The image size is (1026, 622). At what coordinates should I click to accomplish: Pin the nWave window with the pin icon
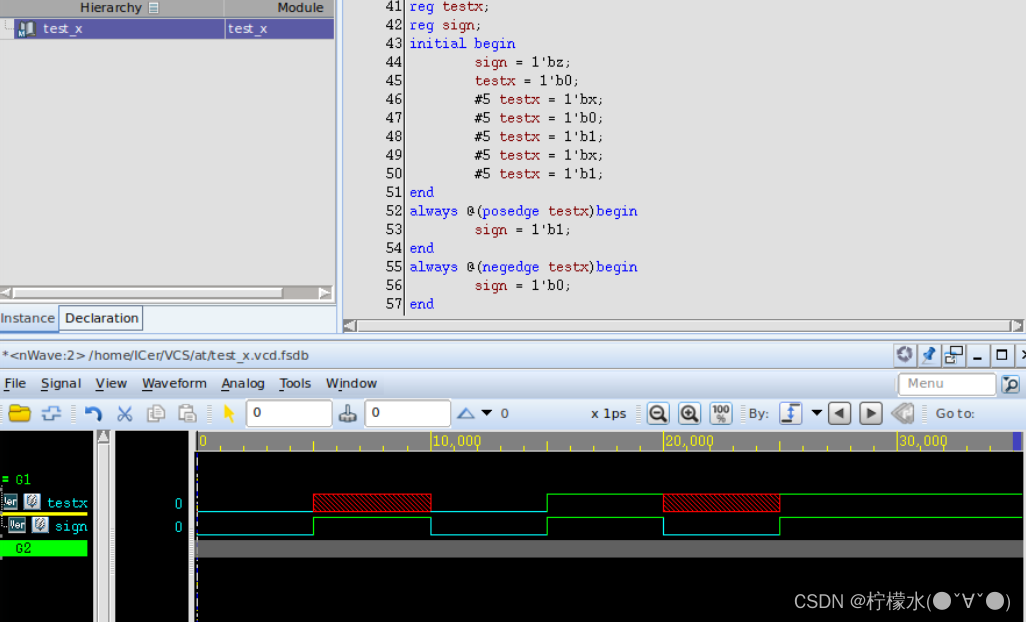[x=928, y=354]
